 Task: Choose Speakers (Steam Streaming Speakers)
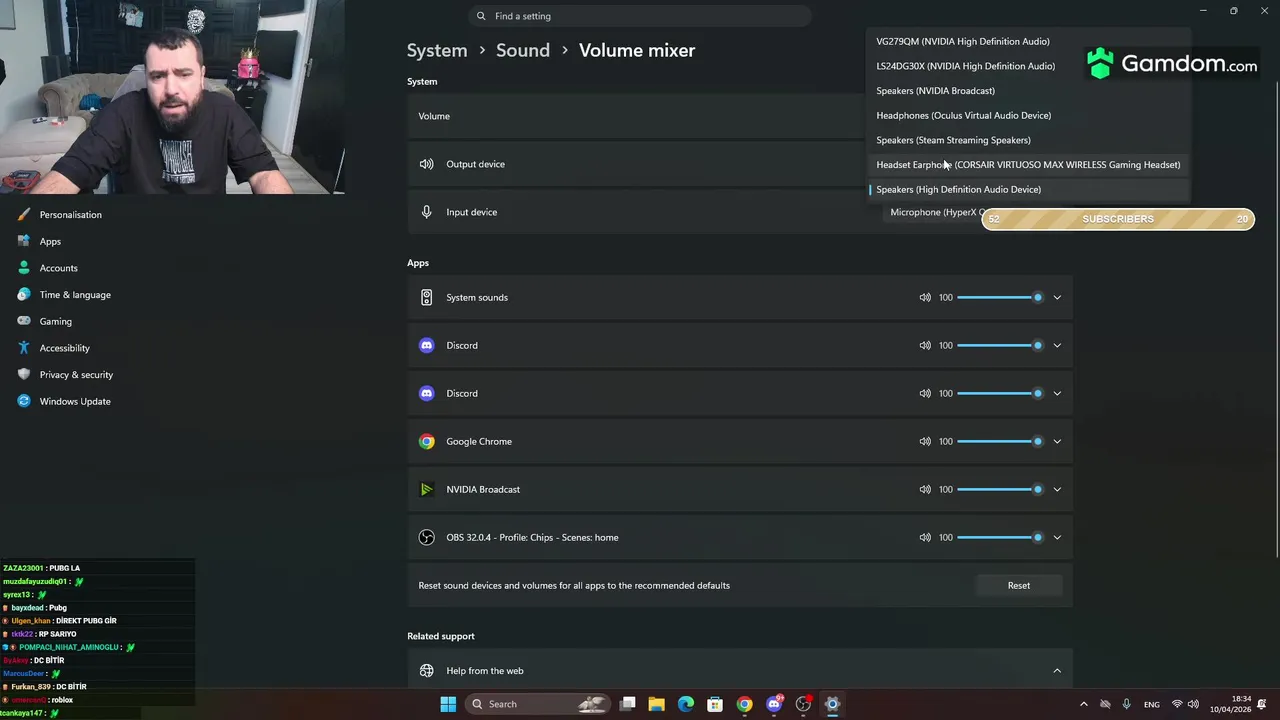coord(1028,140)
